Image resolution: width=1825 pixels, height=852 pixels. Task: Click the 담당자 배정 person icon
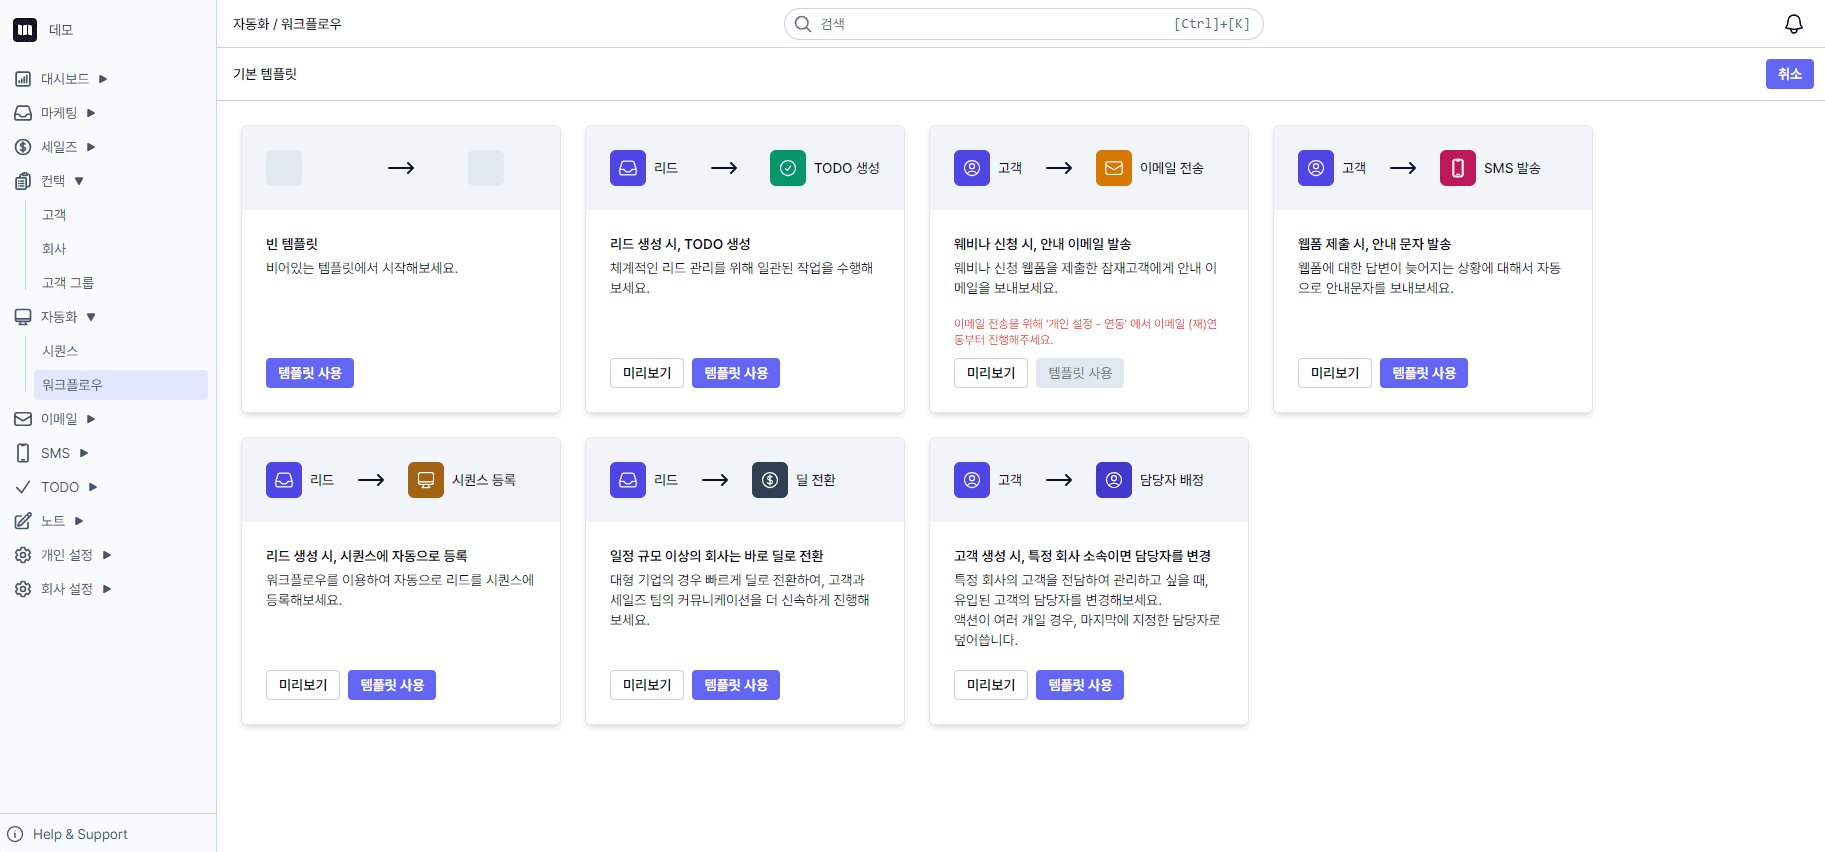[1114, 480]
